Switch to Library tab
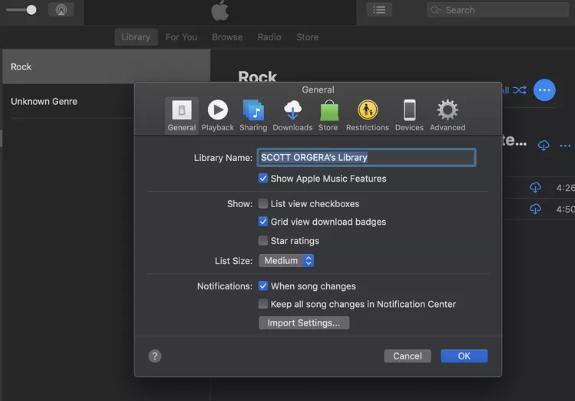Screen dimensions: 575x401 coord(136,37)
